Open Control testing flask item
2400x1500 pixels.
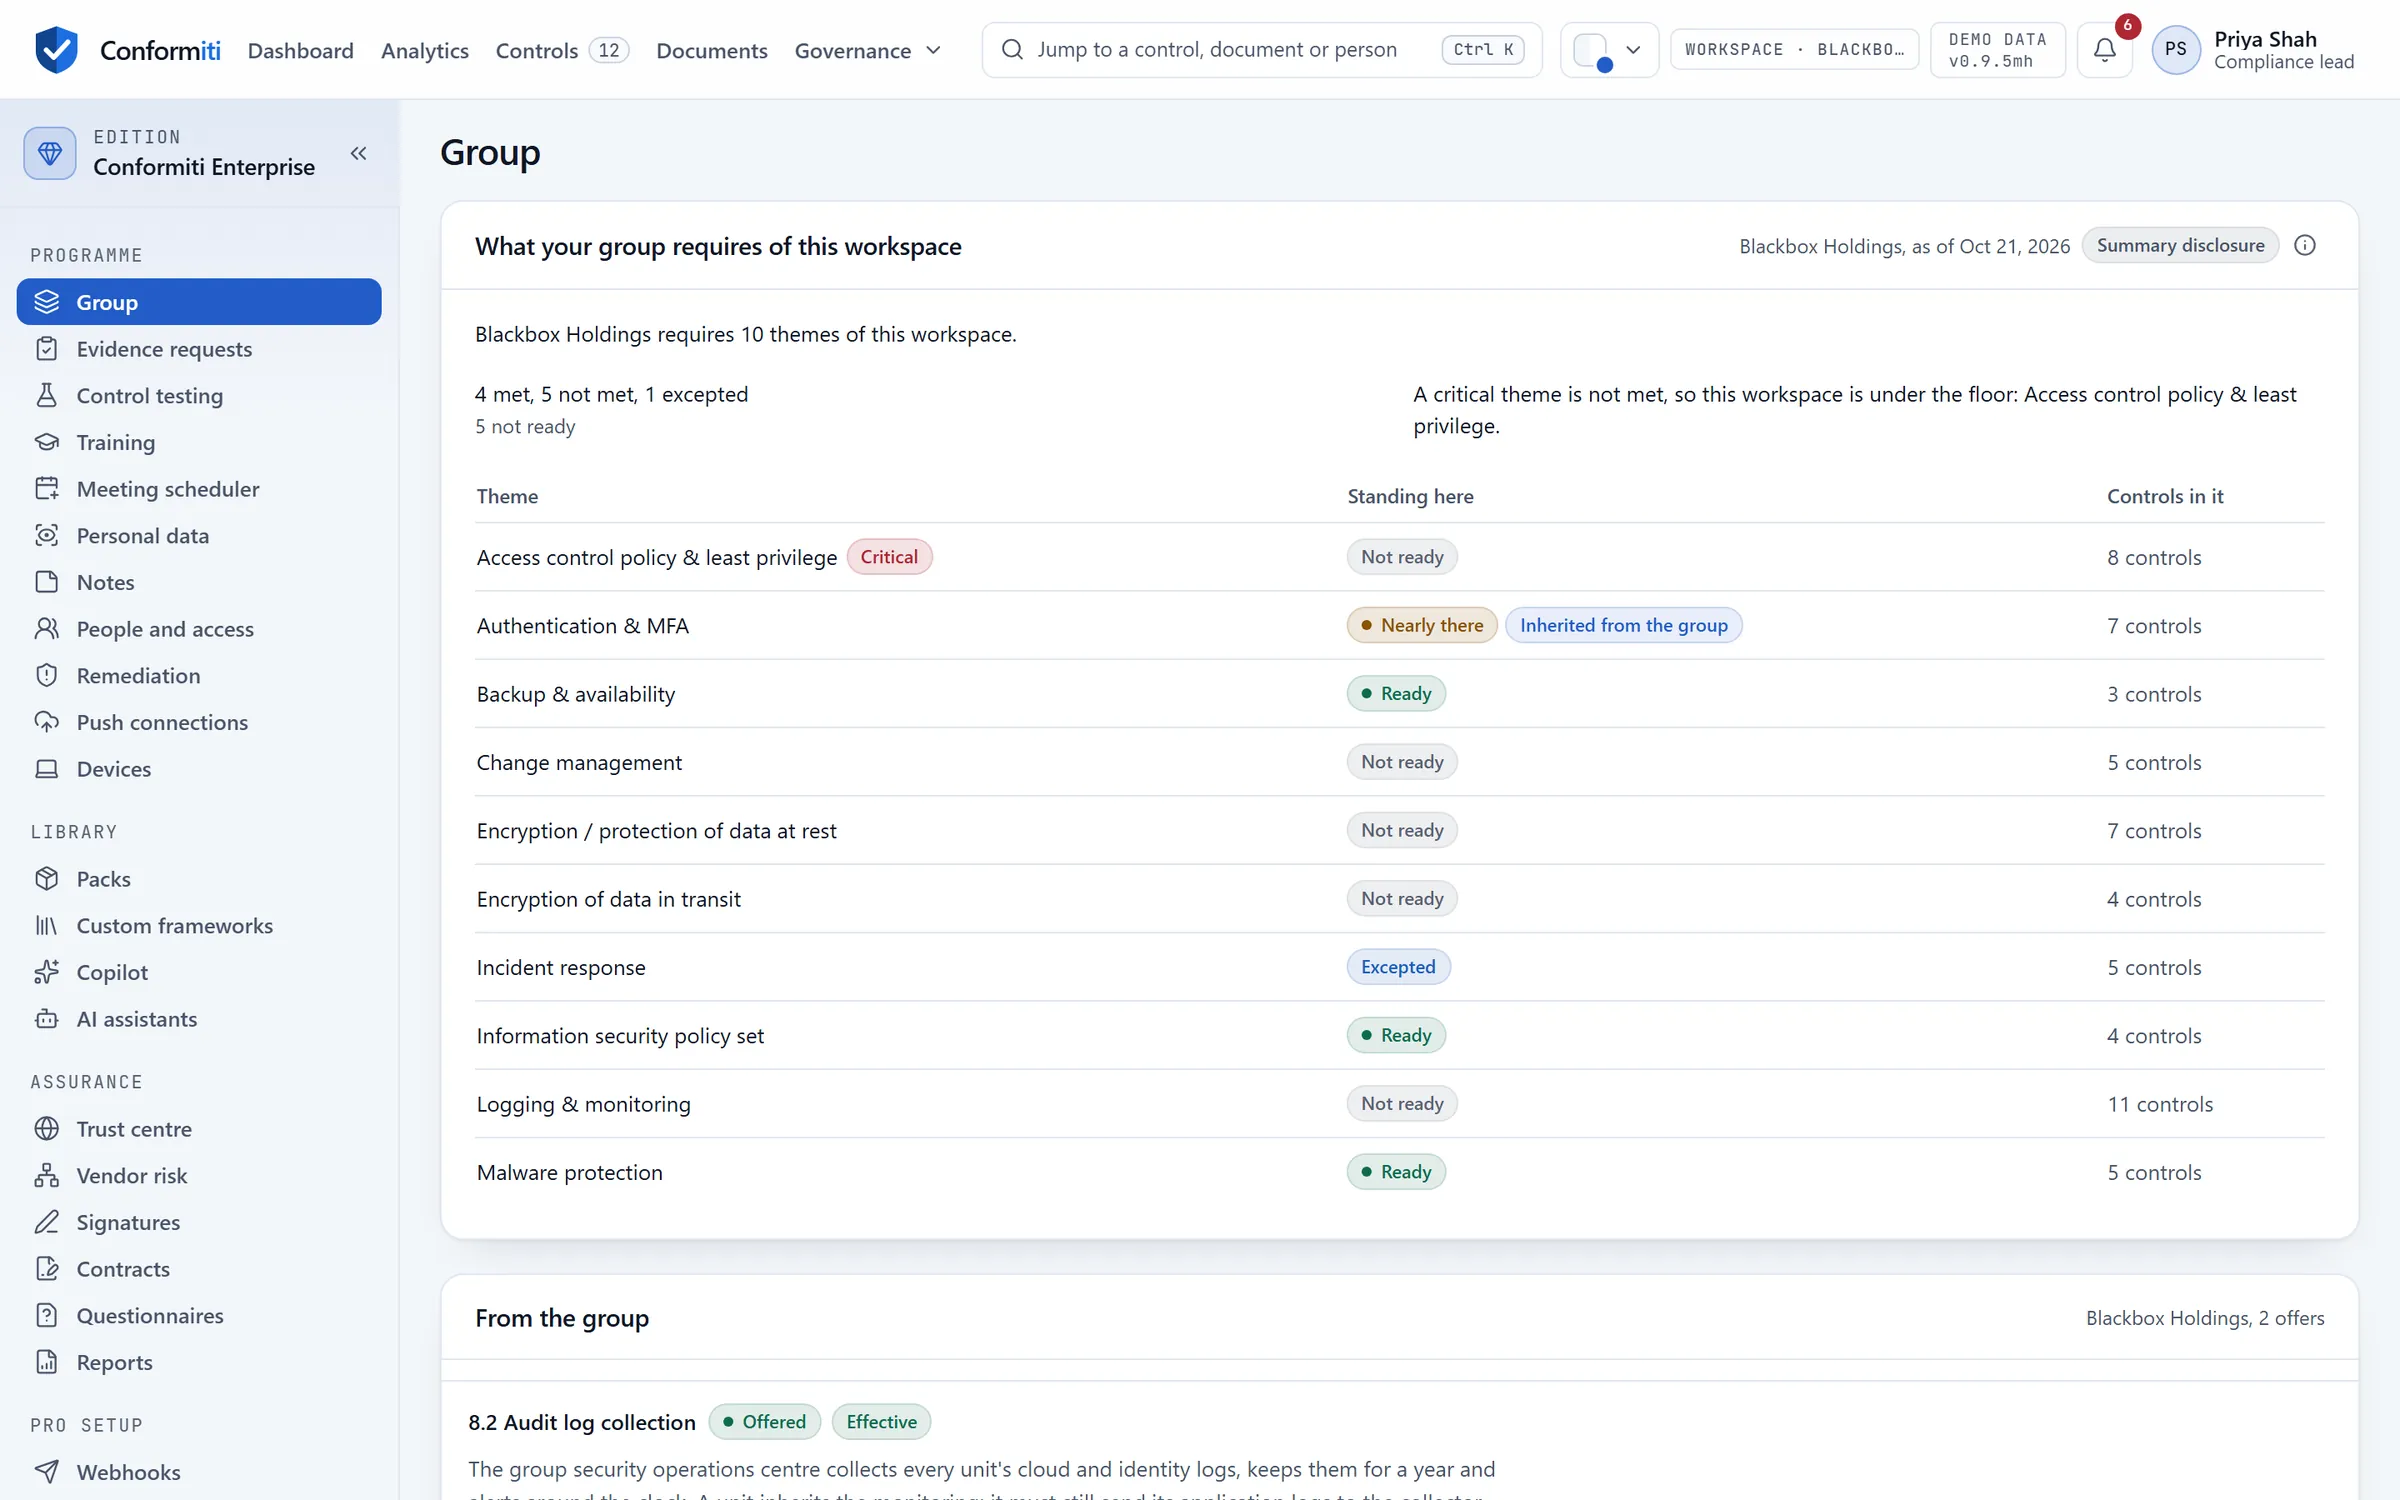199,395
